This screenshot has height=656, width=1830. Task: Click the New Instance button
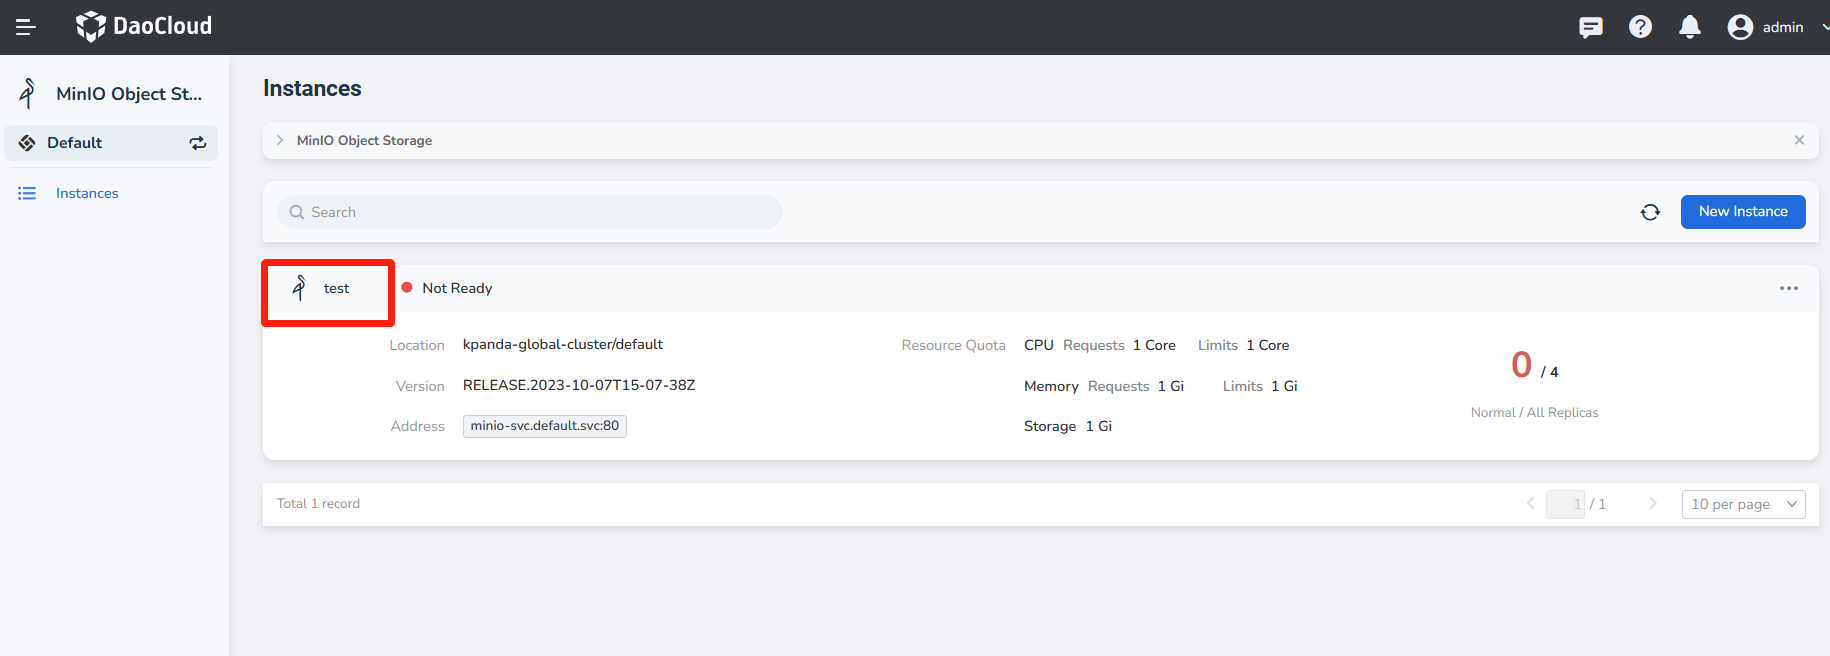pos(1743,212)
